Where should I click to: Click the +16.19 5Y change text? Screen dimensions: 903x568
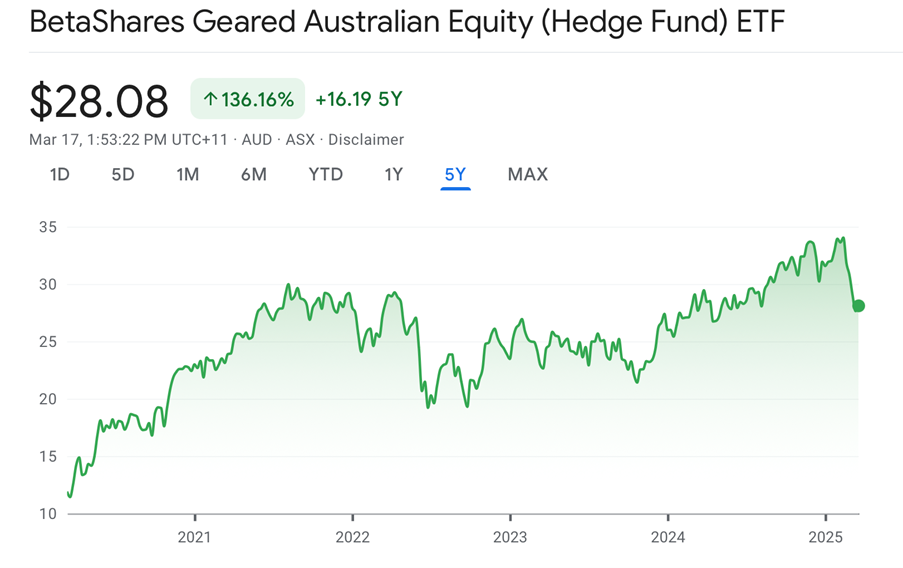pos(358,100)
